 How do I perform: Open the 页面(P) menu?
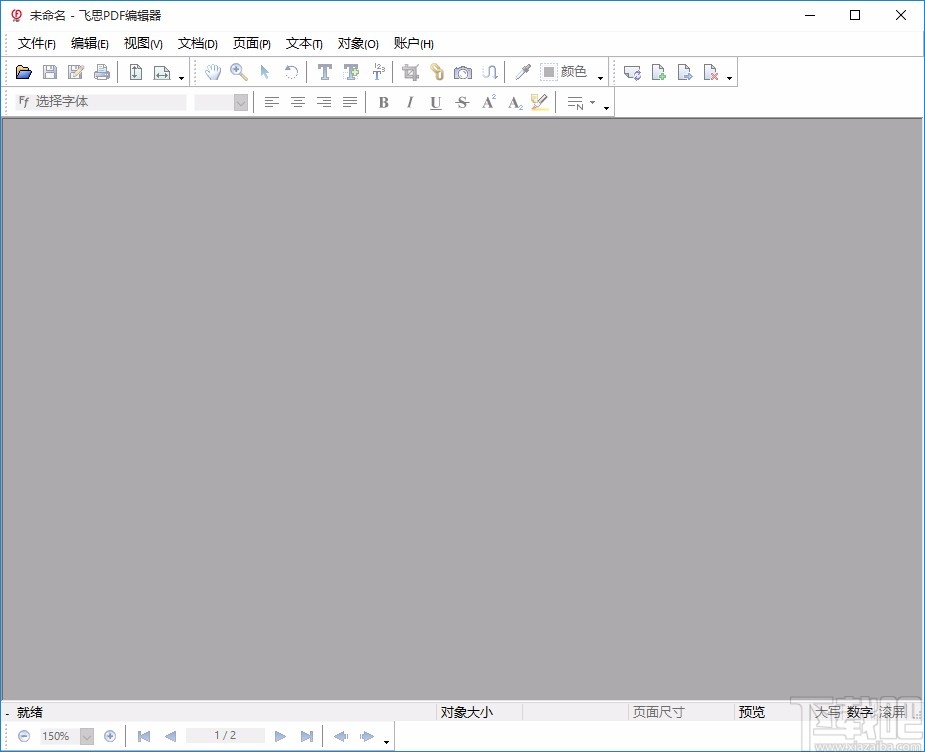(251, 43)
